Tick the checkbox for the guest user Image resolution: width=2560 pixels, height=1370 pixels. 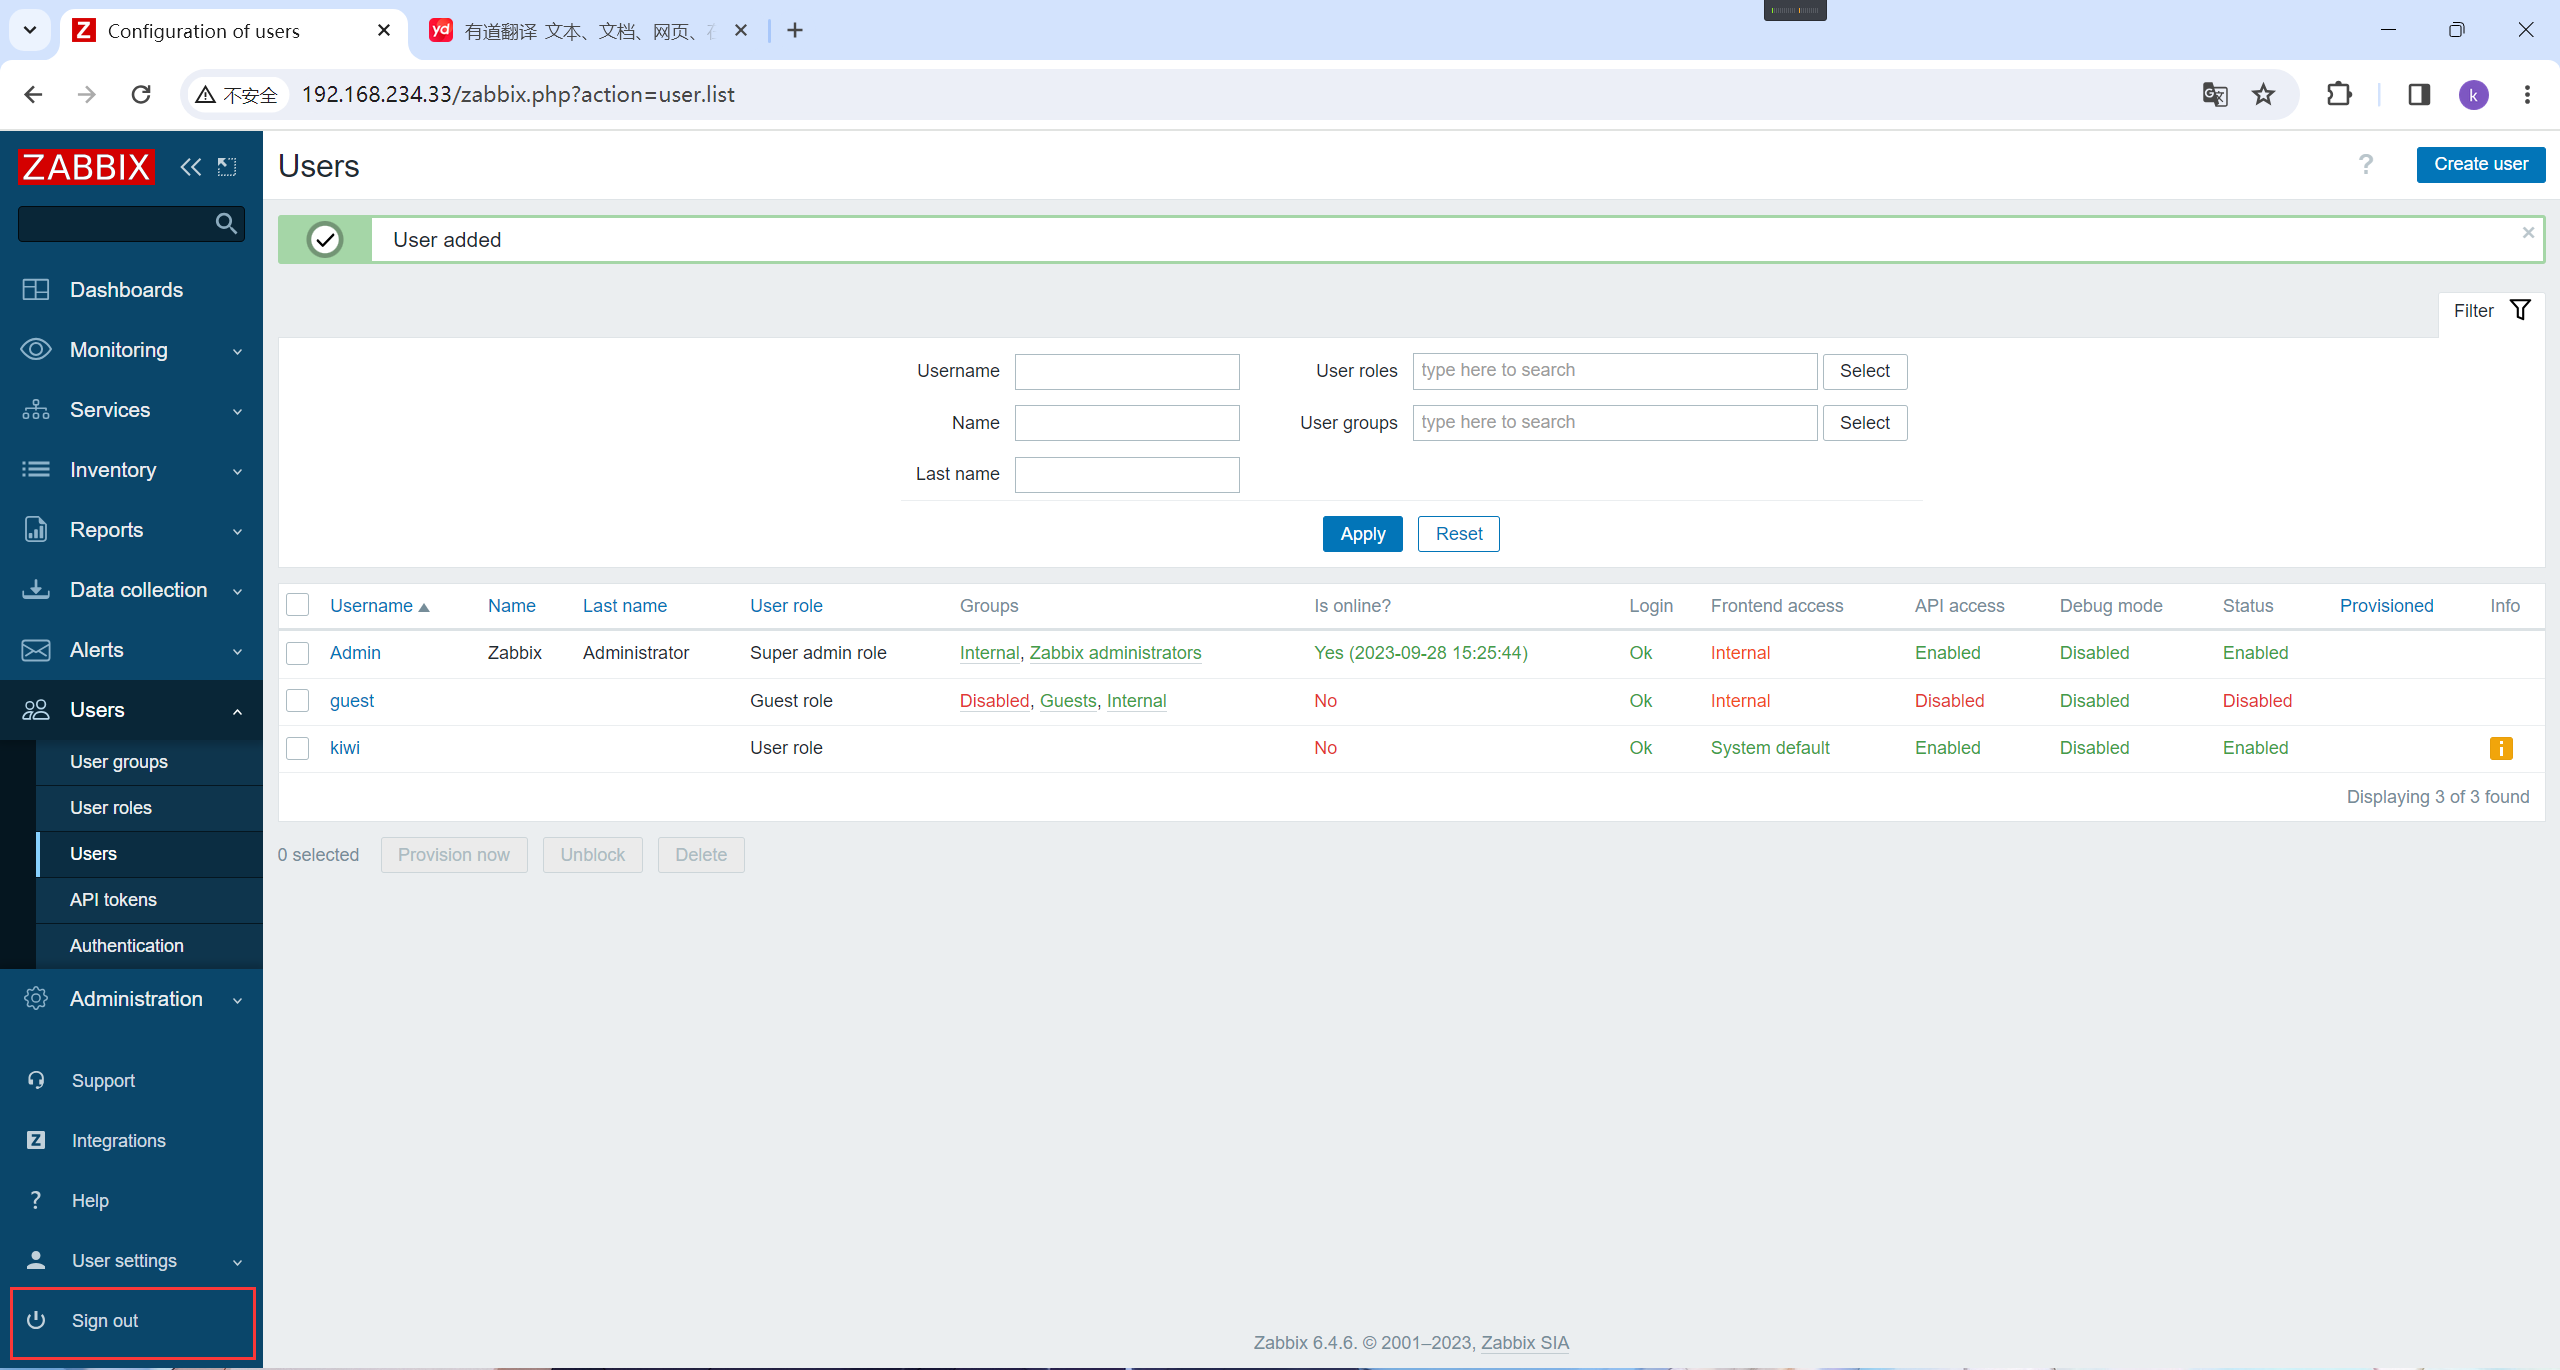pos(298,700)
